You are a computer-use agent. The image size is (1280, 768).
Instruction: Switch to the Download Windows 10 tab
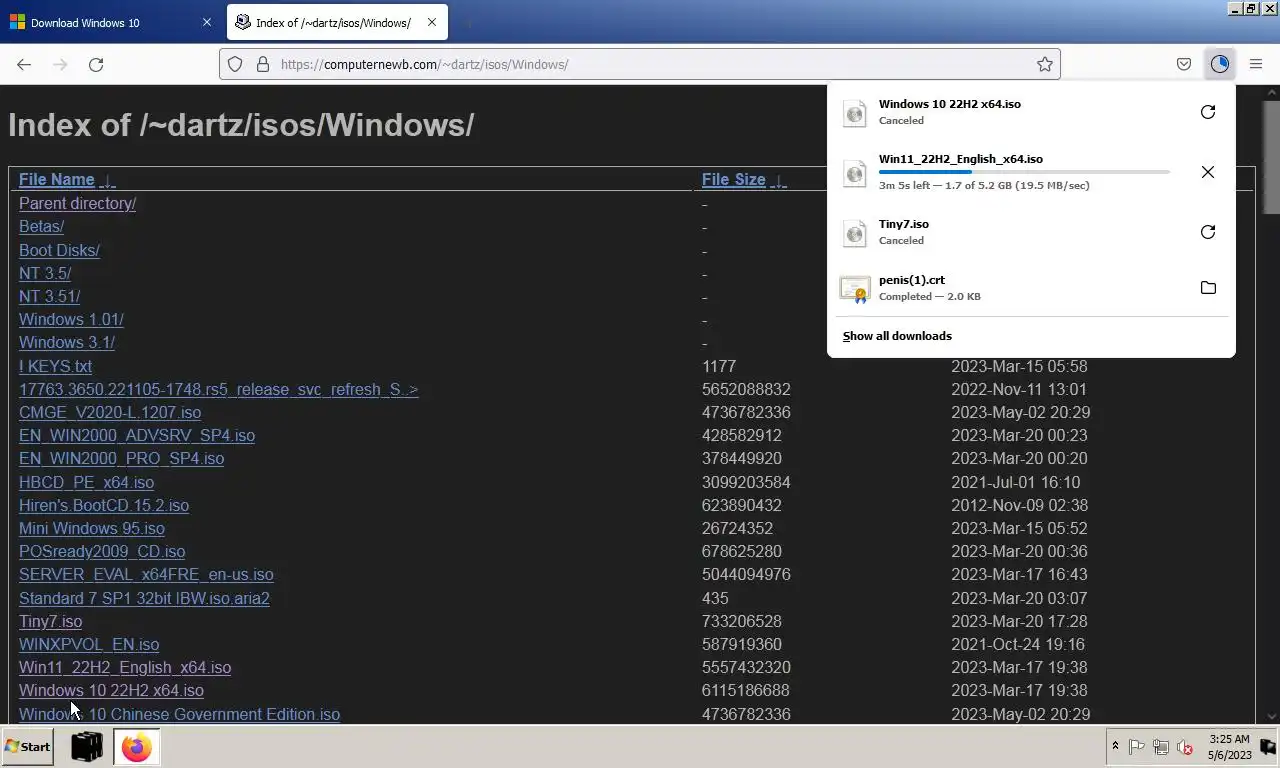coord(110,22)
